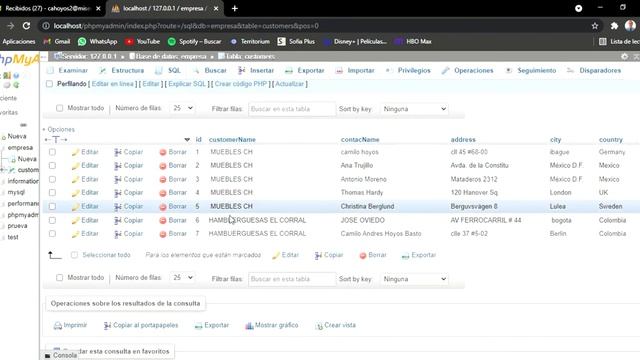Open the Disparadores tab

(x=594, y=71)
